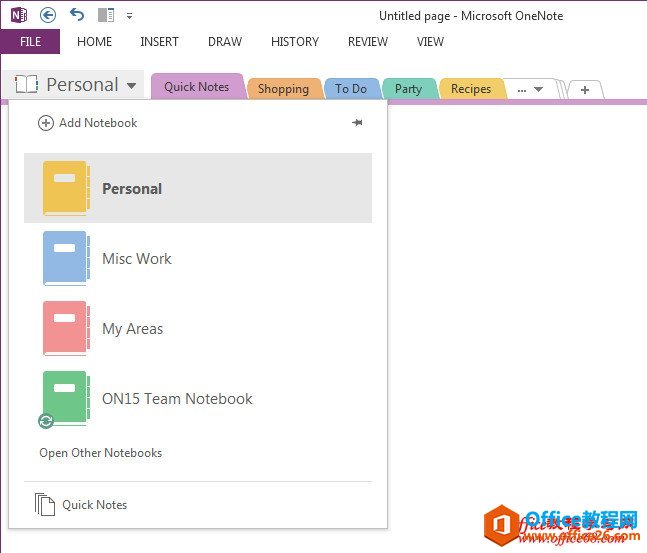Click the Undo arrow icon
The image size is (647, 553).
pos(77,15)
